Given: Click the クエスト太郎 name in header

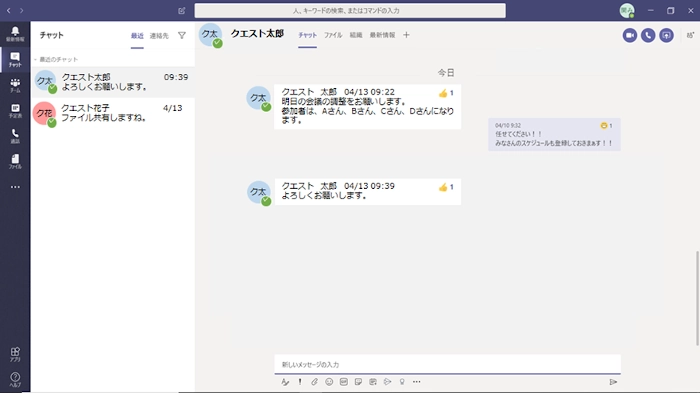Looking at the screenshot, I should point(257,34).
